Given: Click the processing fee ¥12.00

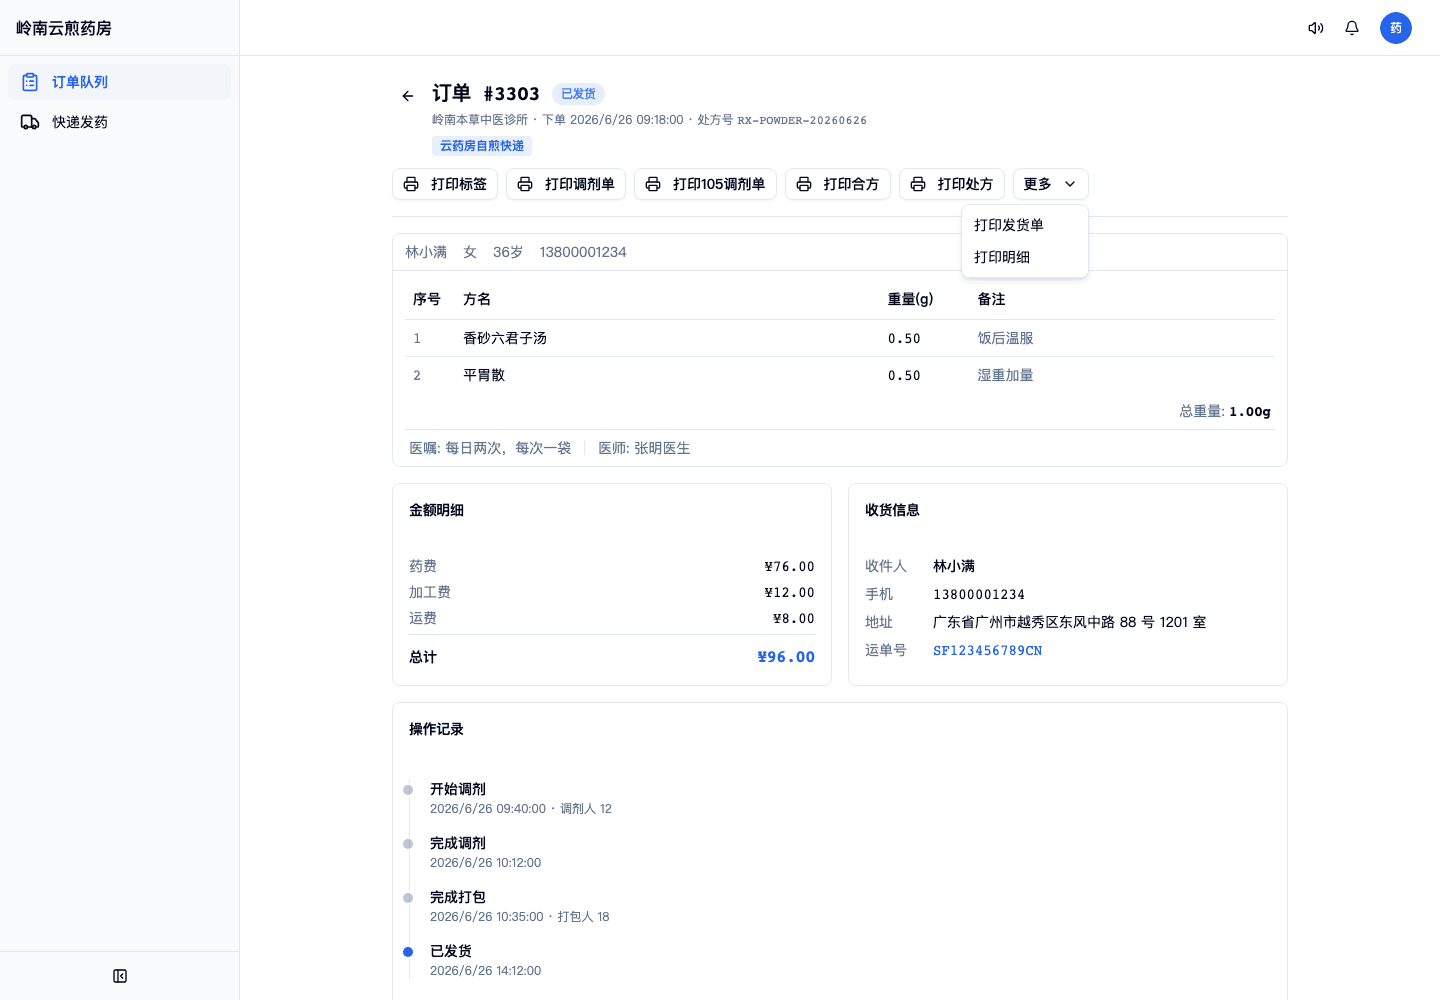Looking at the screenshot, I should pos(790,593).
